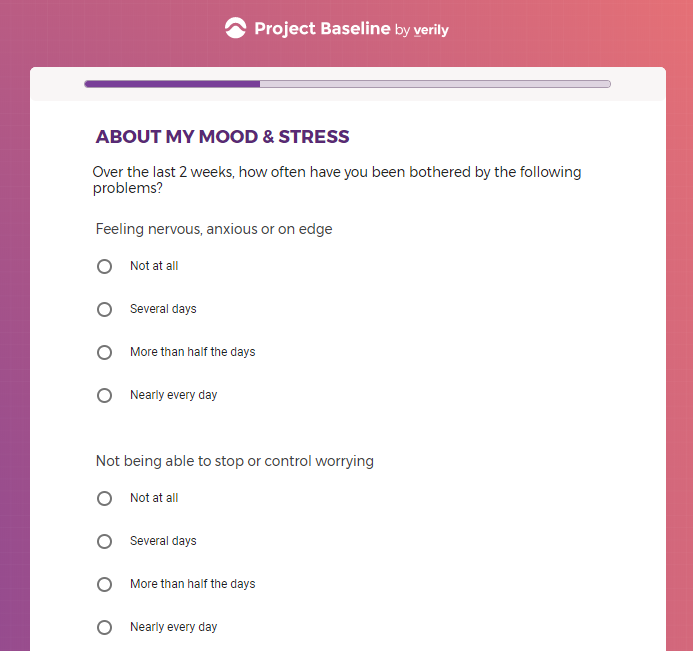Open the Verily link in the header
693x651 pixels.
tap(431, 30)
